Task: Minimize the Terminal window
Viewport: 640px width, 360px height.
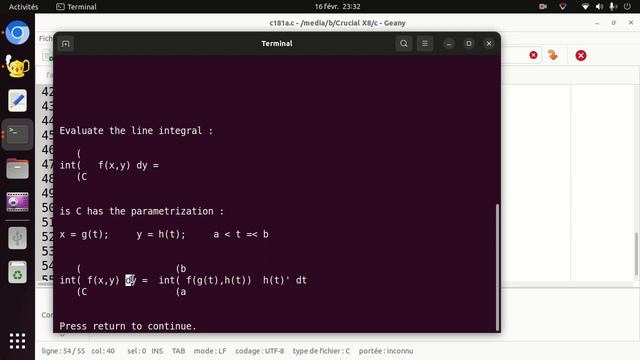Action: 449,44
